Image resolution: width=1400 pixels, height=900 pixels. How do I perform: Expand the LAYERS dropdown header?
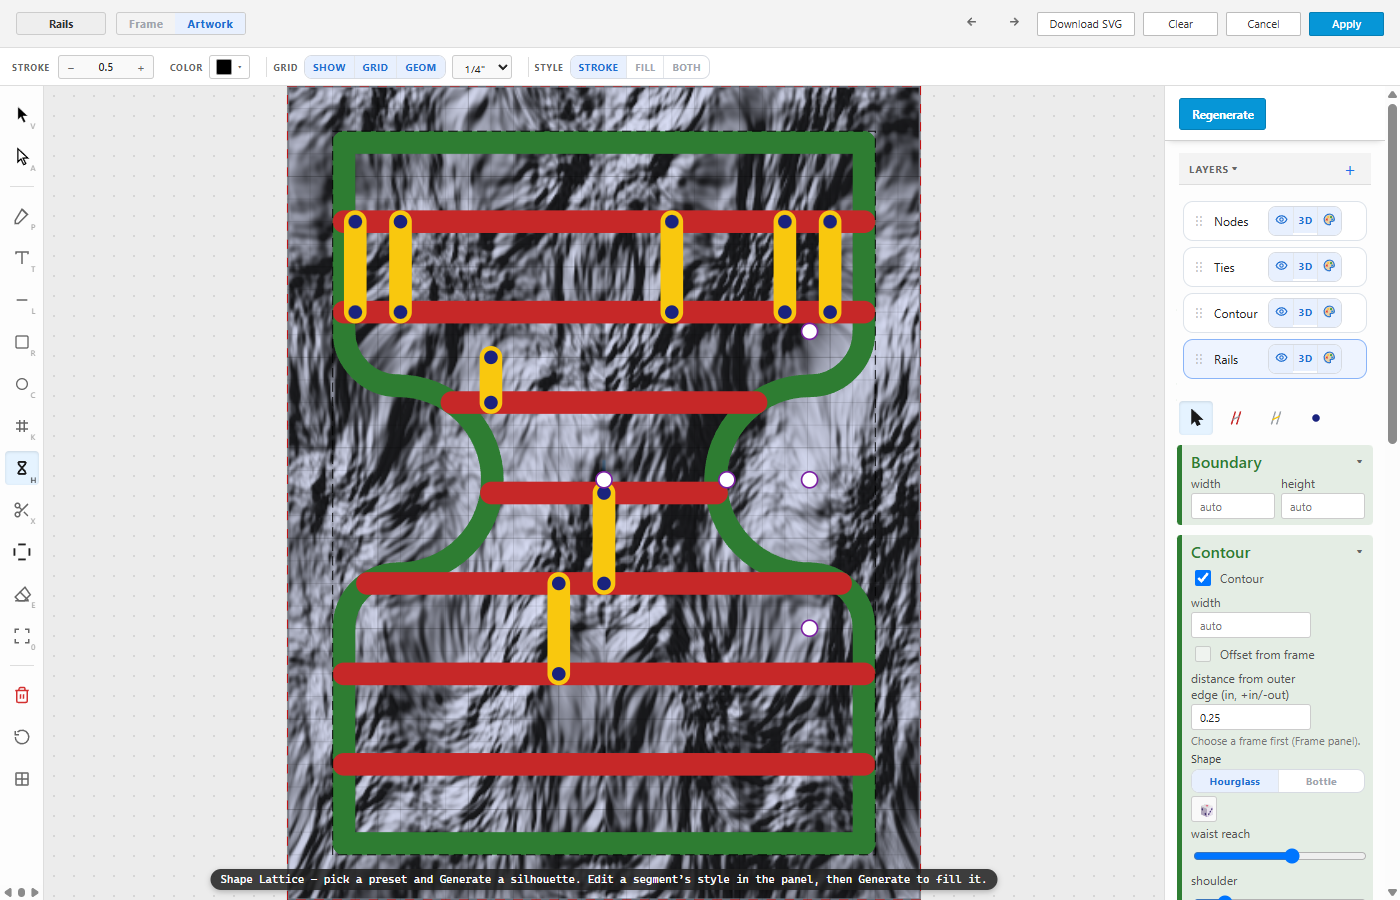(x=1213, y=170)
